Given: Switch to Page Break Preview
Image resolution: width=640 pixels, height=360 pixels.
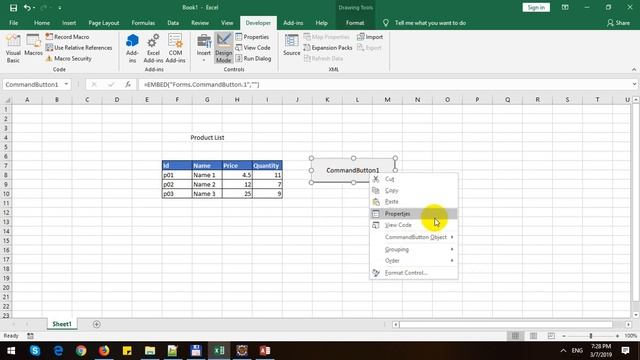Looking at the screenshot, I should [551, 336].
